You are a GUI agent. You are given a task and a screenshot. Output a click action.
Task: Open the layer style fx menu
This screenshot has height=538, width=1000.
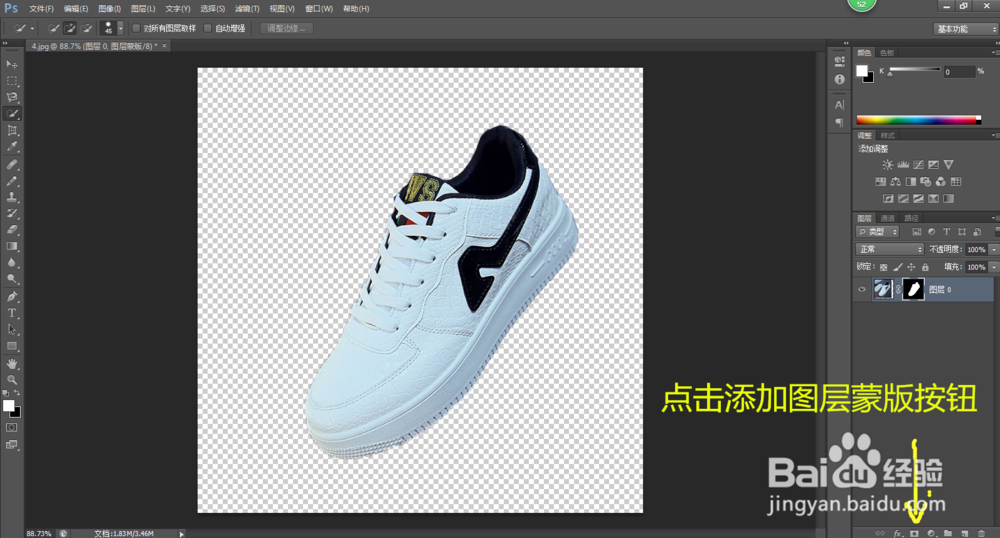897,533
